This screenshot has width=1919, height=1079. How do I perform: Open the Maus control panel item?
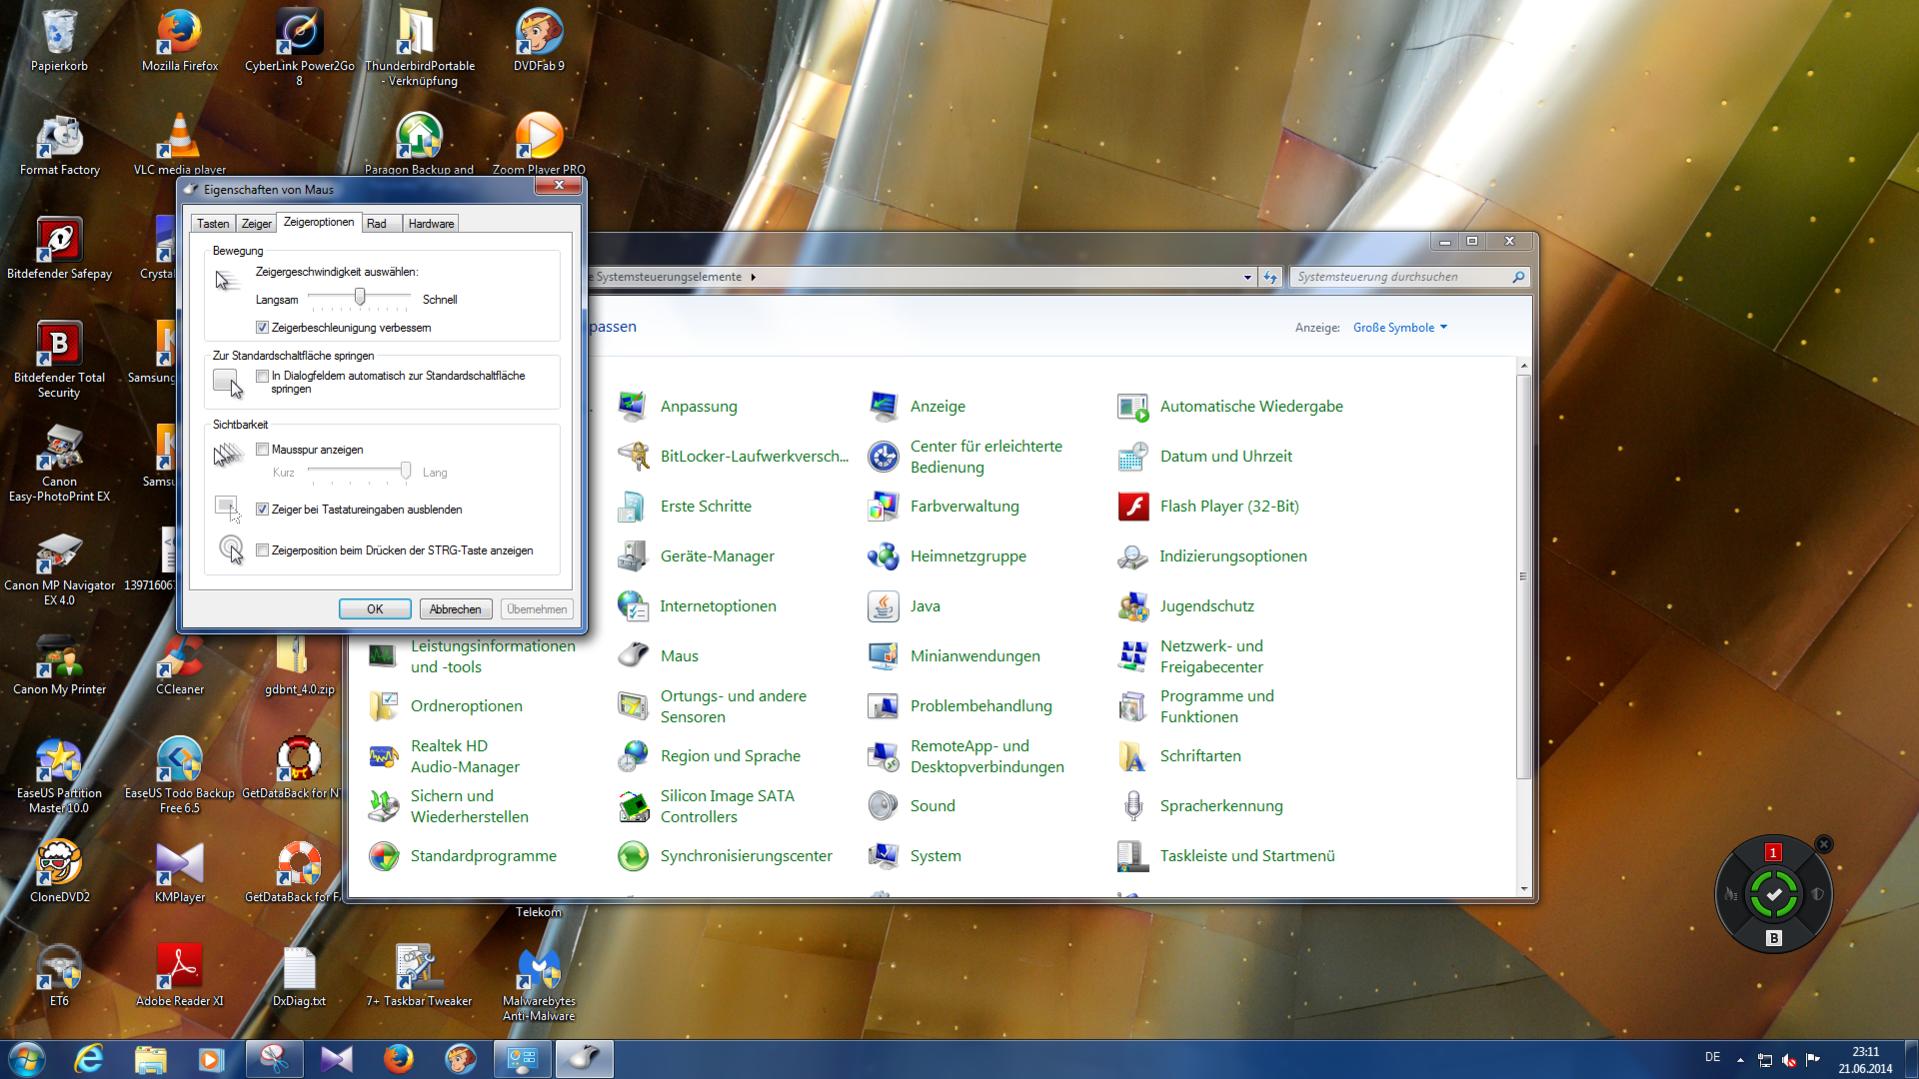658,656
